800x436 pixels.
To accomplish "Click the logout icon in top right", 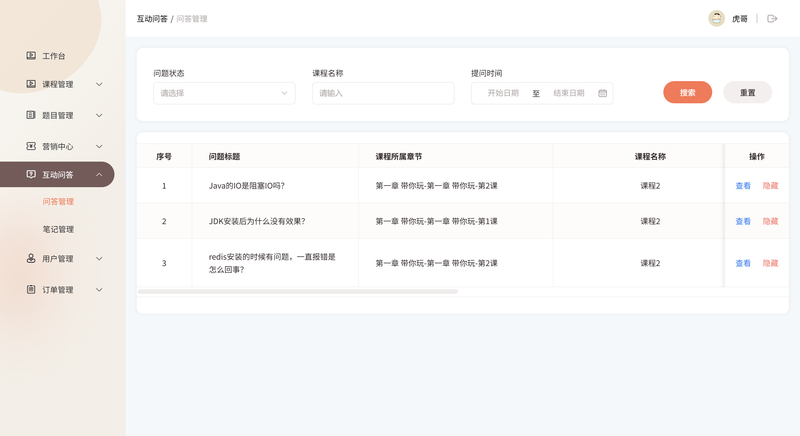I will [772, 19].
